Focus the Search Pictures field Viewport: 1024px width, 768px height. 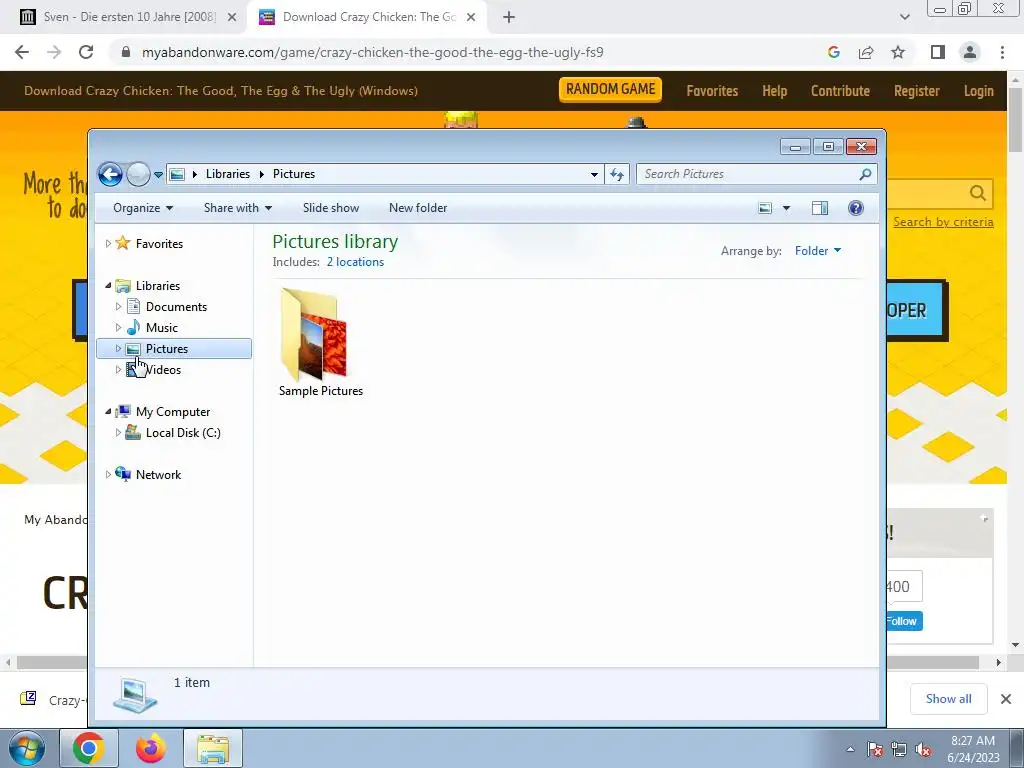click(x=756, y=174)
